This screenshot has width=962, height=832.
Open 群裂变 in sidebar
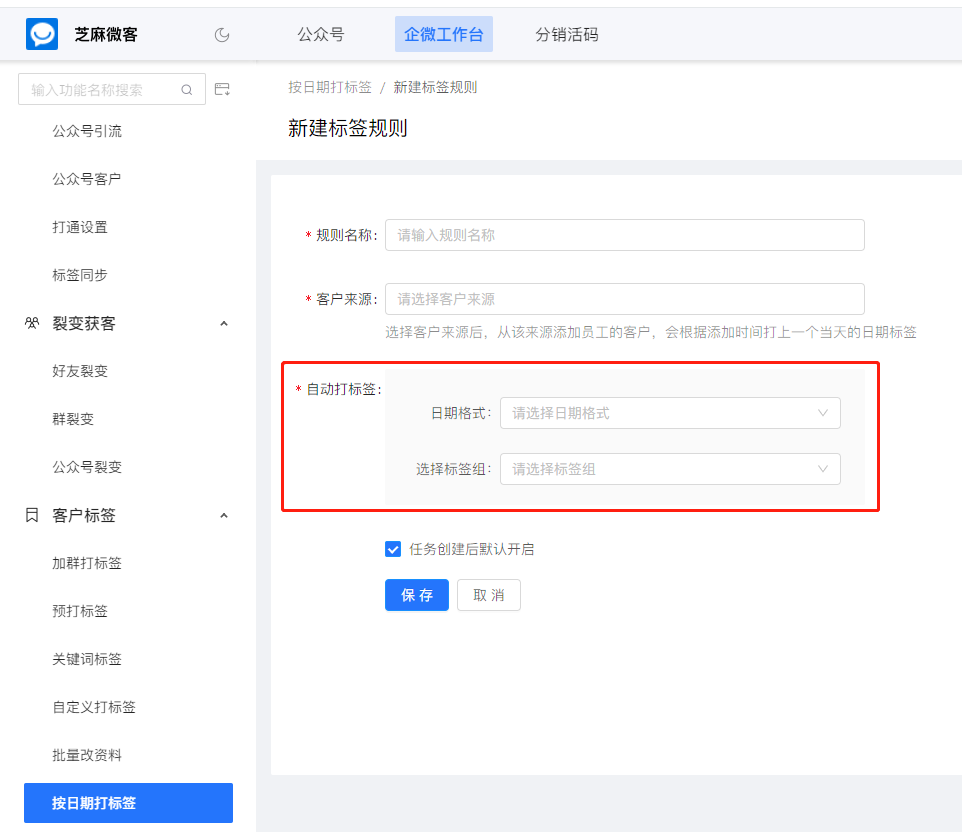pos(73,419)
